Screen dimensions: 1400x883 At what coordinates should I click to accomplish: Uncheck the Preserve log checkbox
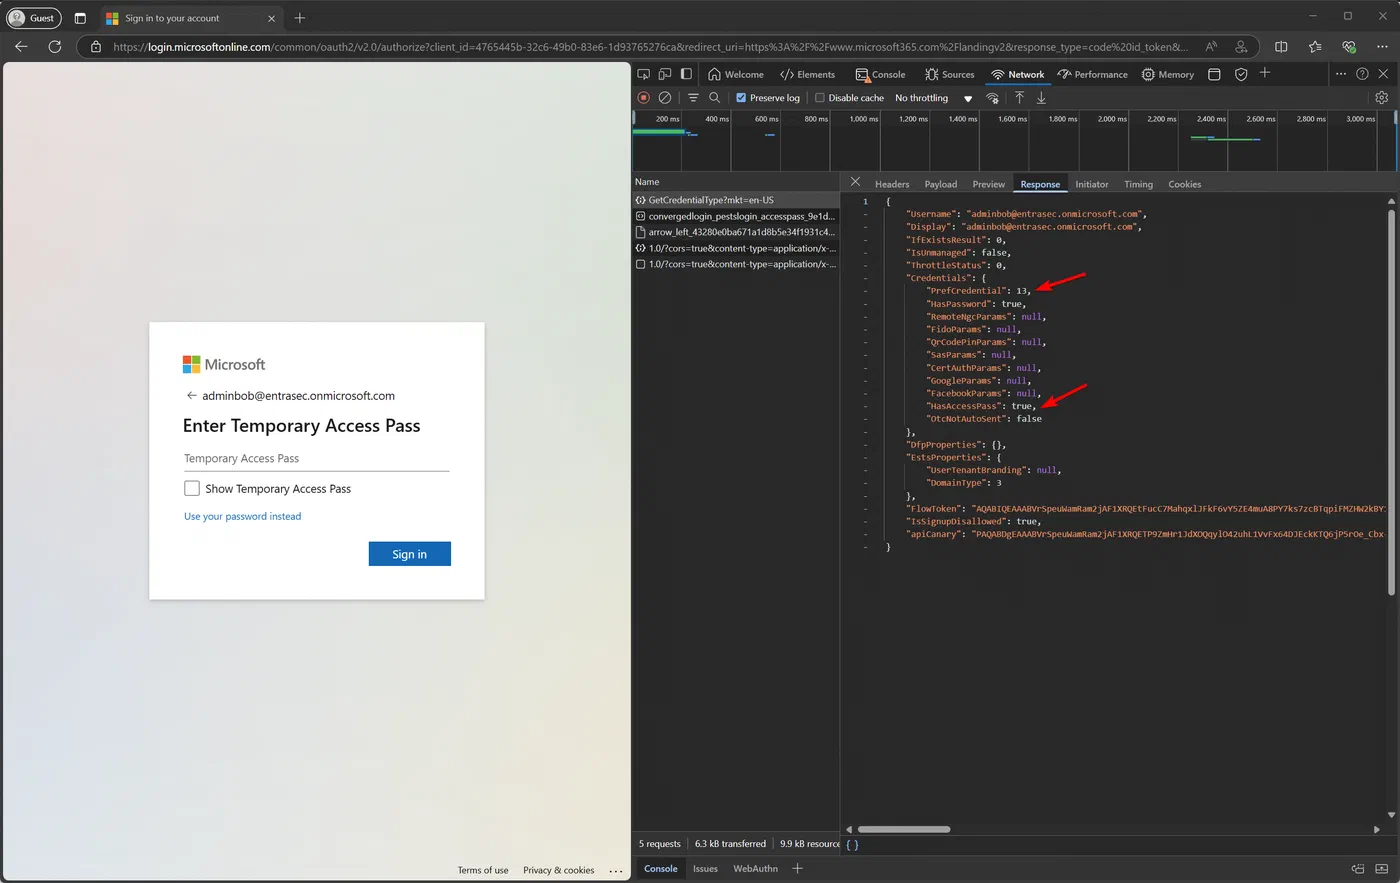pyautogui.click(x=741, y=98)
